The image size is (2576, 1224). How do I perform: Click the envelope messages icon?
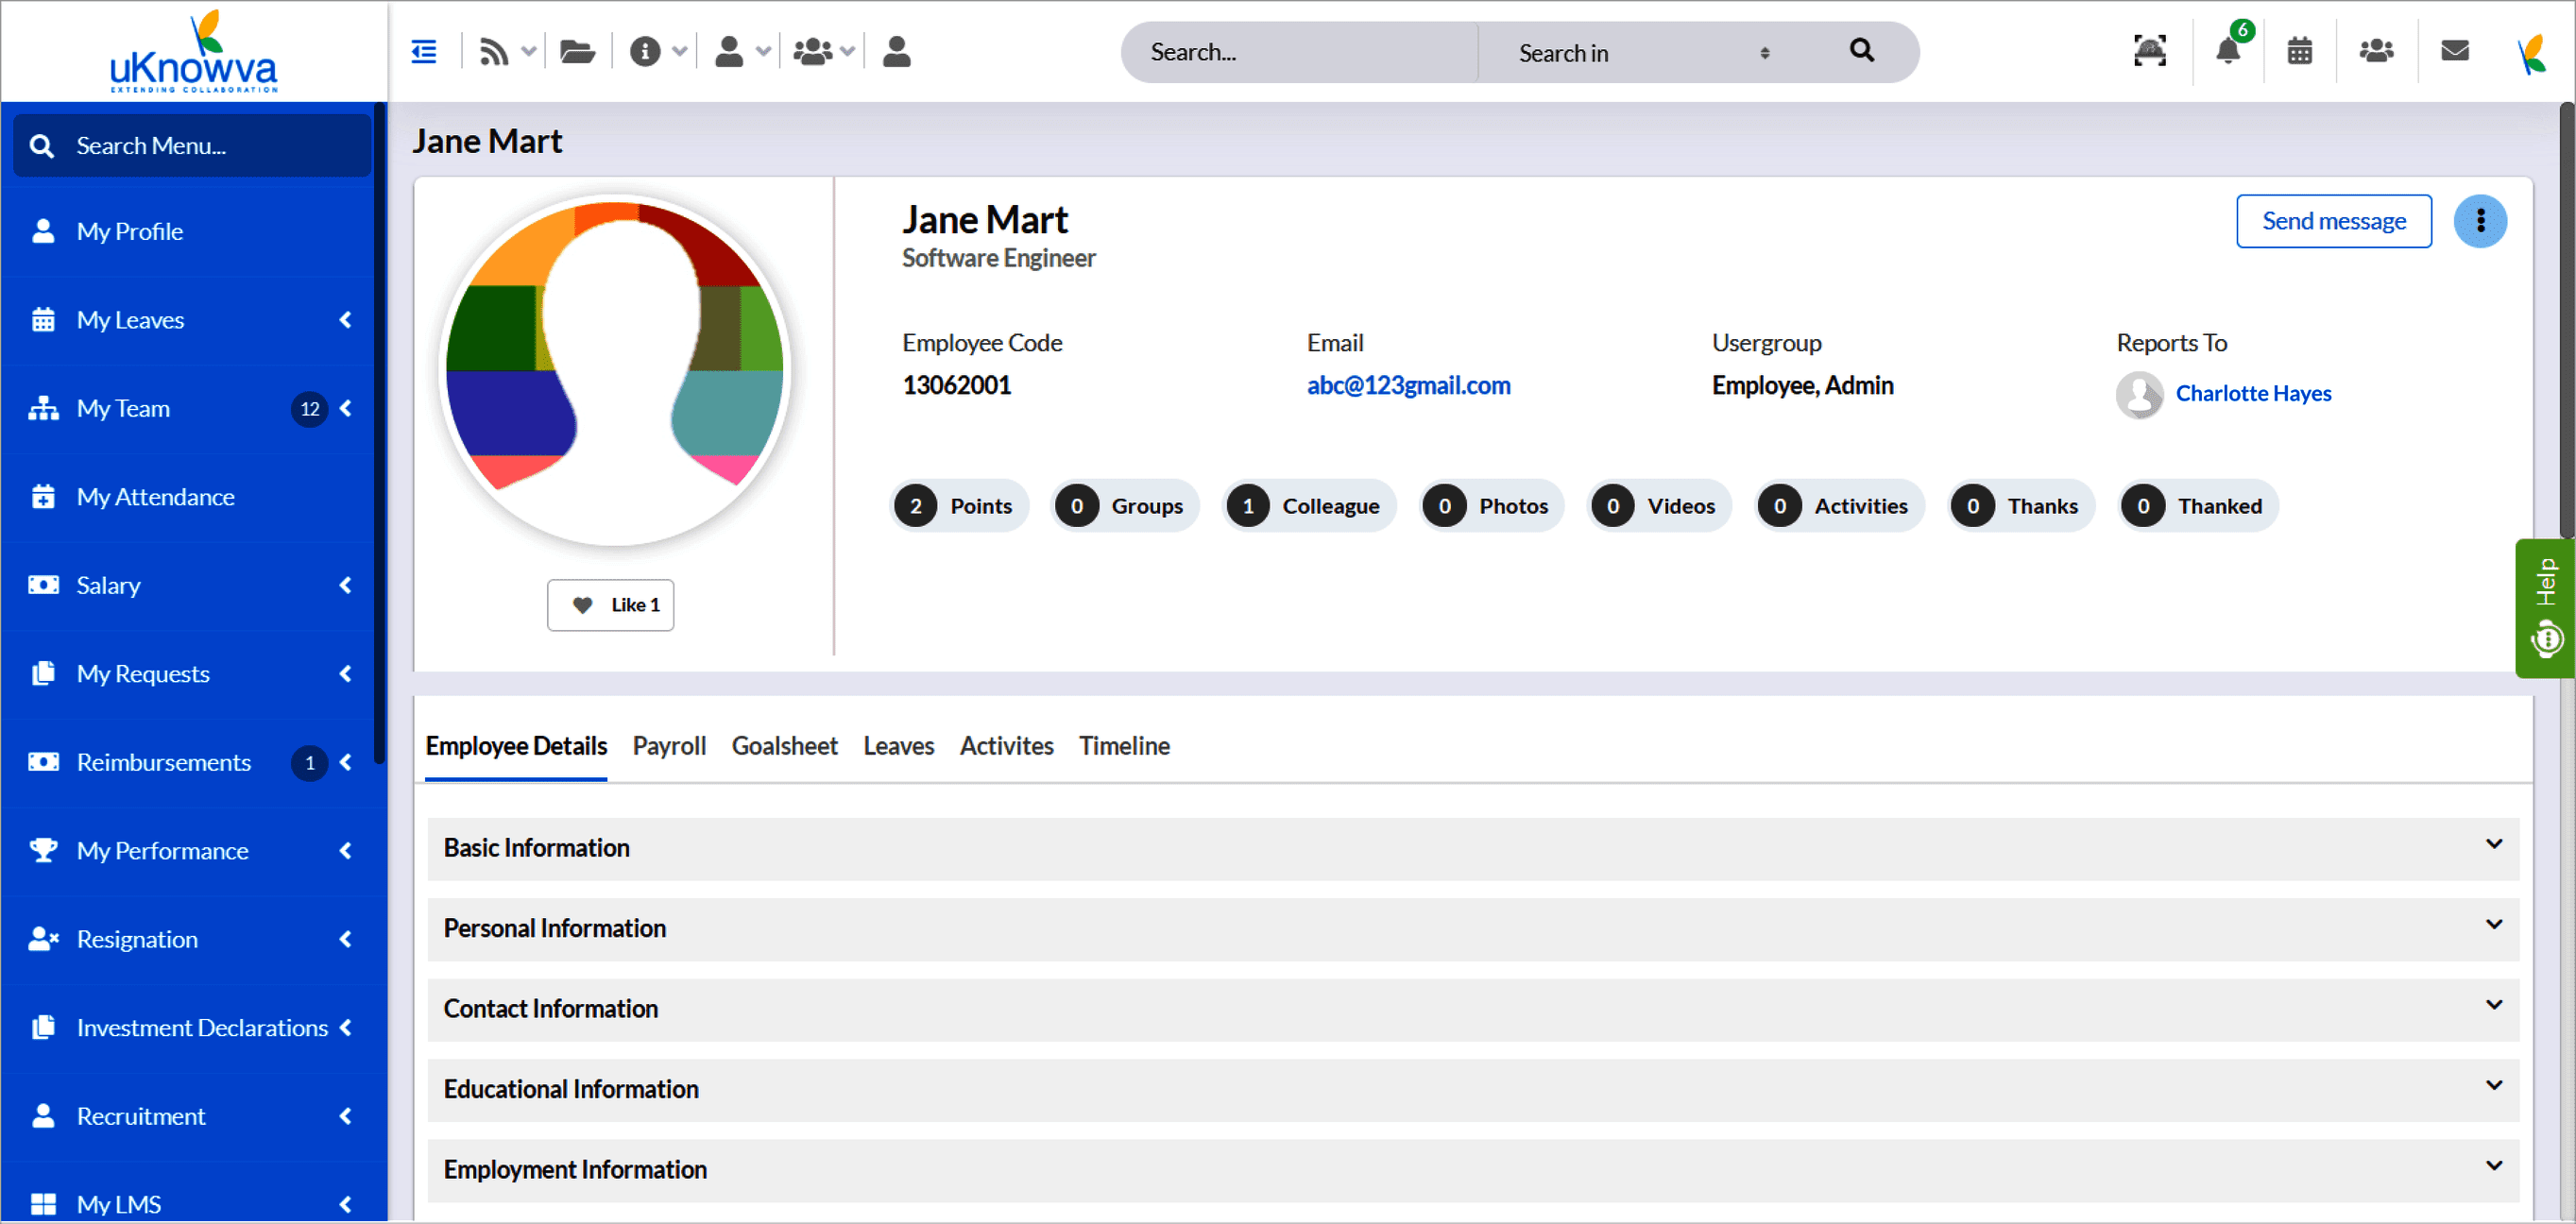pos(2454,51)
